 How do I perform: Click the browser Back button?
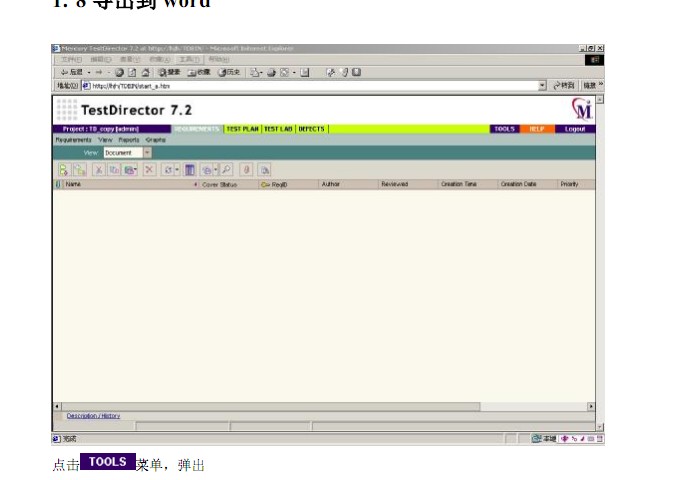click(72, 72)
